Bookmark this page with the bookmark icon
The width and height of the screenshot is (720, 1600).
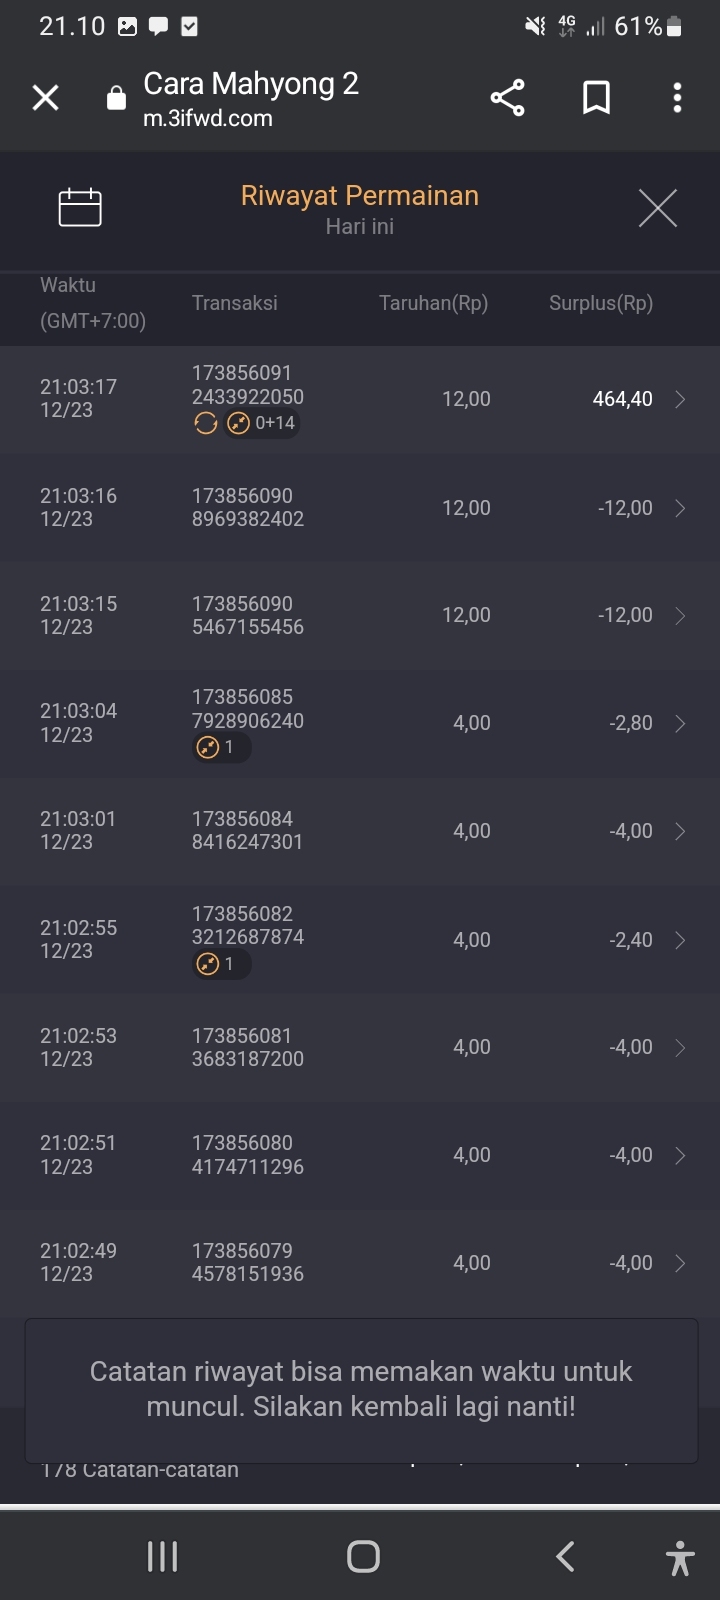click(596, 98)
